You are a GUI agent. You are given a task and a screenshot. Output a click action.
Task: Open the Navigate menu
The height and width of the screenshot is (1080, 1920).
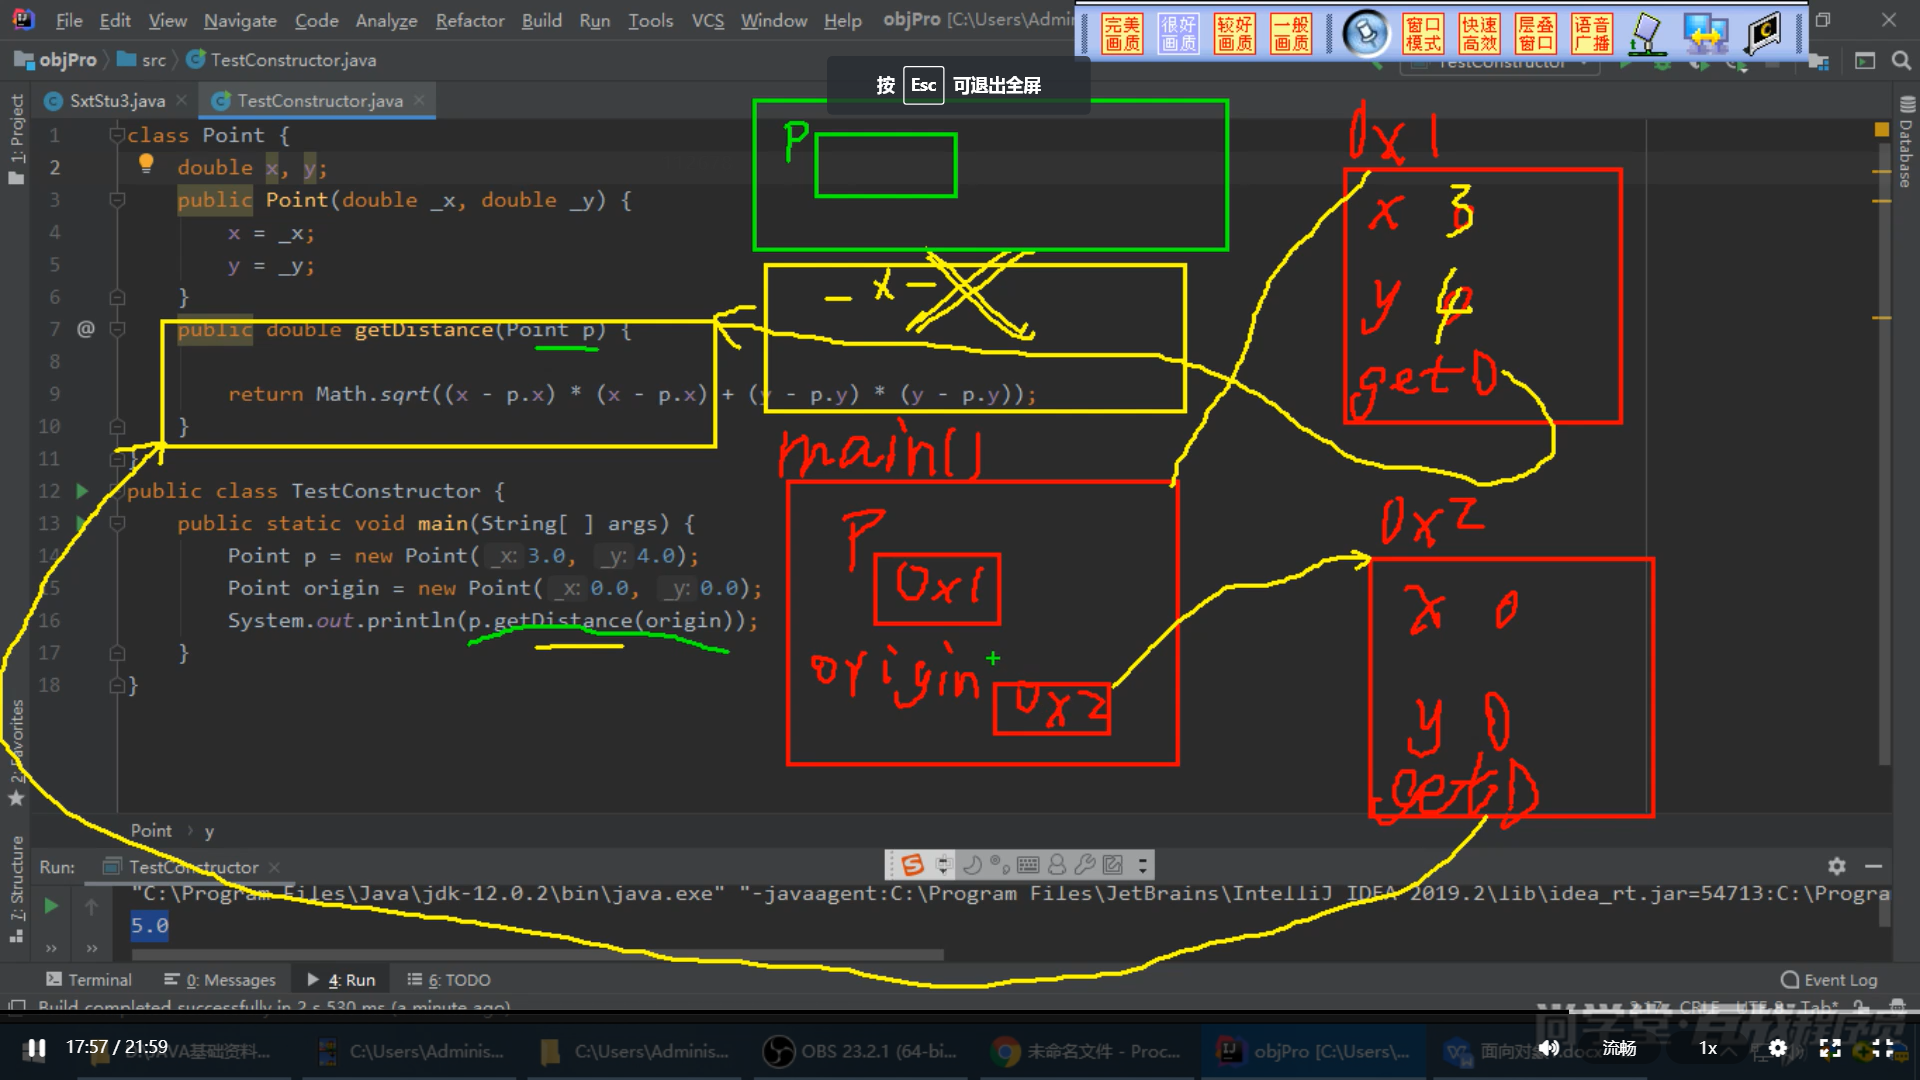pos(240,20)
